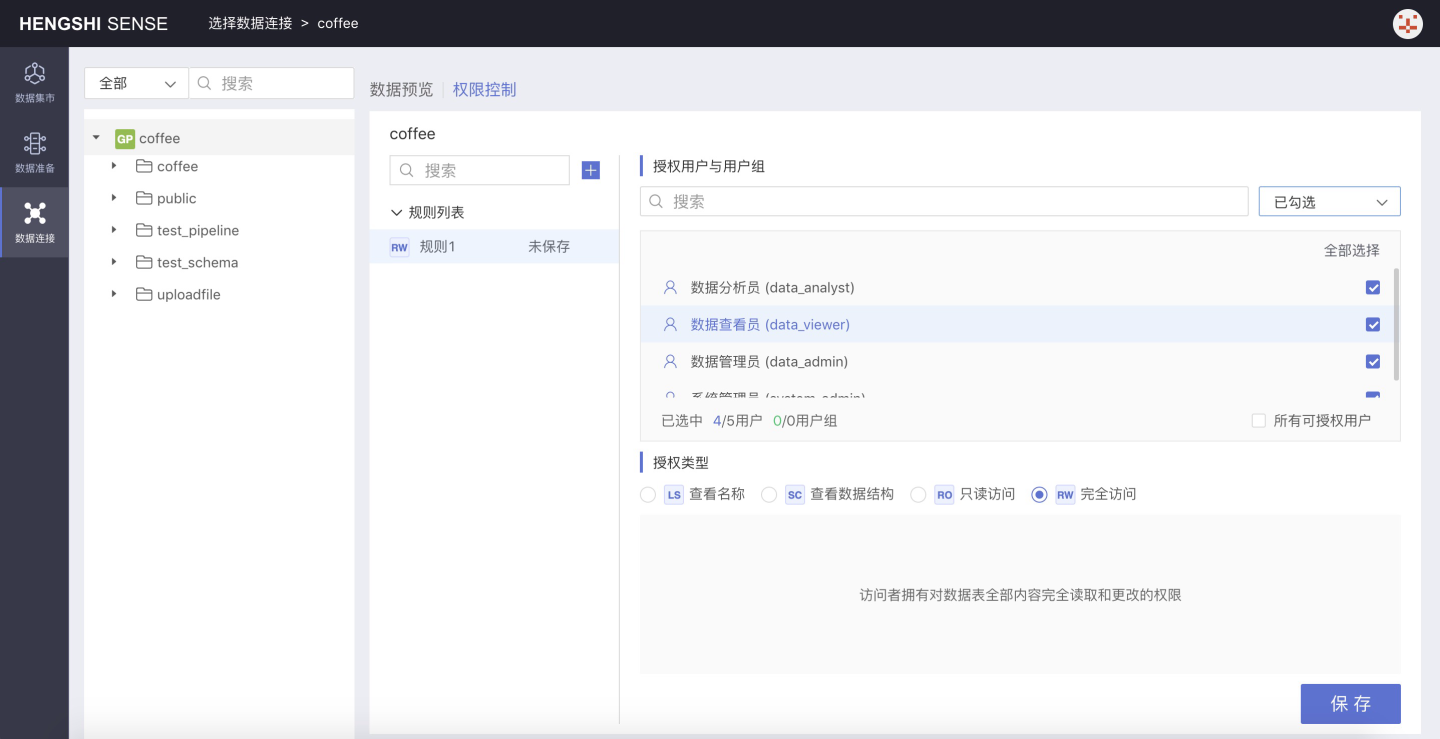The height and width of the screenshot is (739, 1440).
Task: Switch to the 数据预览 tab
Action: pyautogui.click(x=401, y=90)
